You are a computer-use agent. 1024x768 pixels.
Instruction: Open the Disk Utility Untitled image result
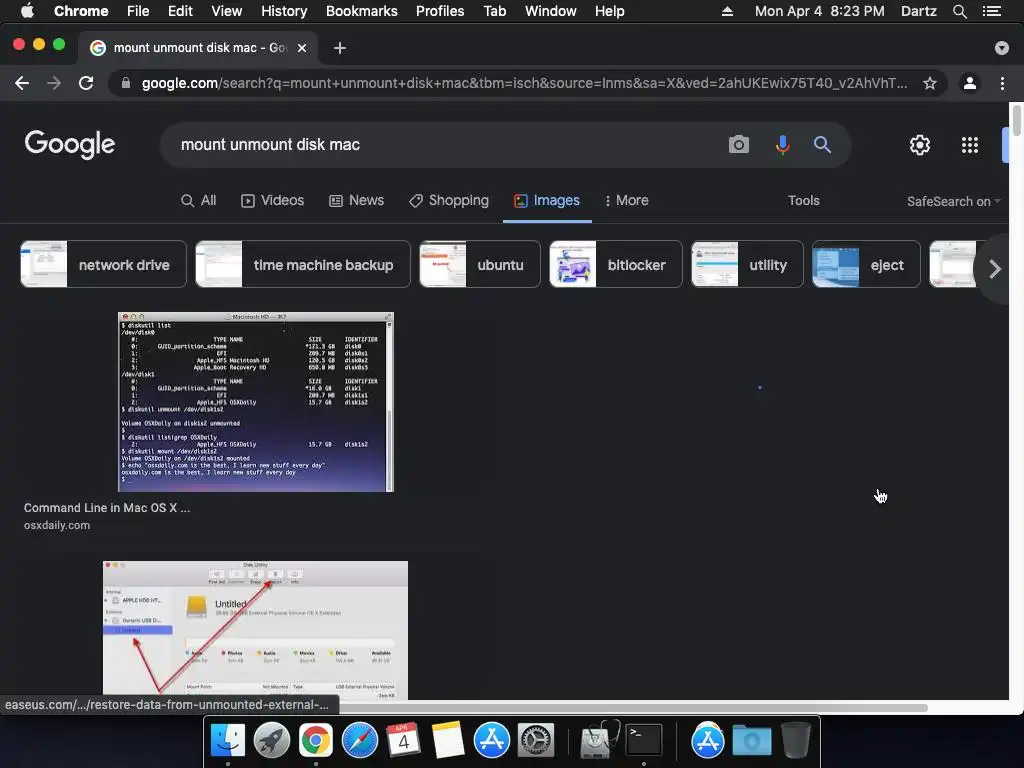[x=255, y=630]
